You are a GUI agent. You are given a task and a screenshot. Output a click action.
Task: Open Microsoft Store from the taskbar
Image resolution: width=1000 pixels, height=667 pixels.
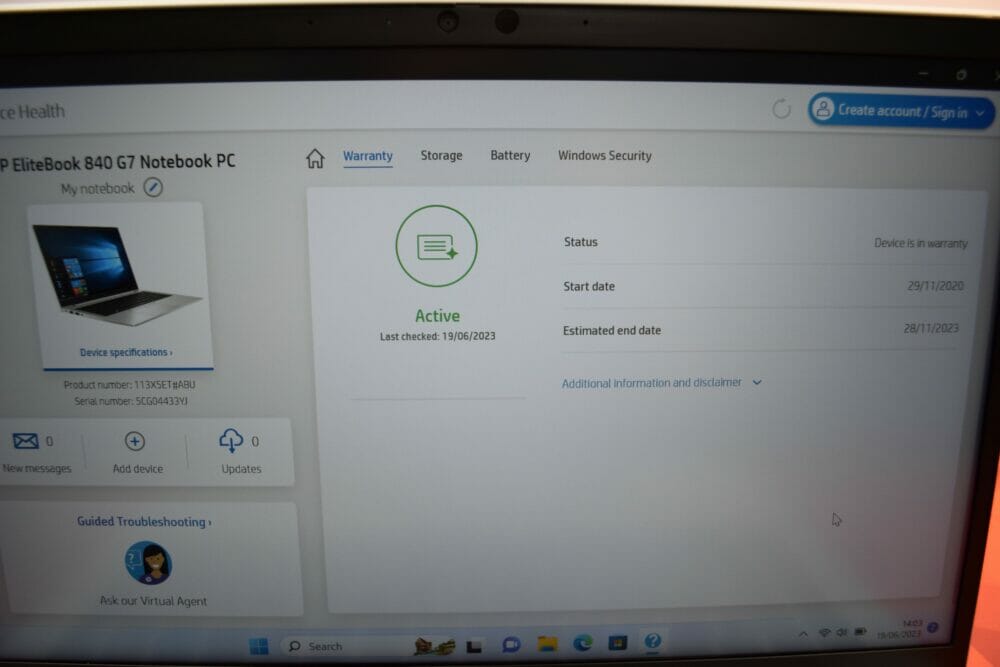coord(617,642)
